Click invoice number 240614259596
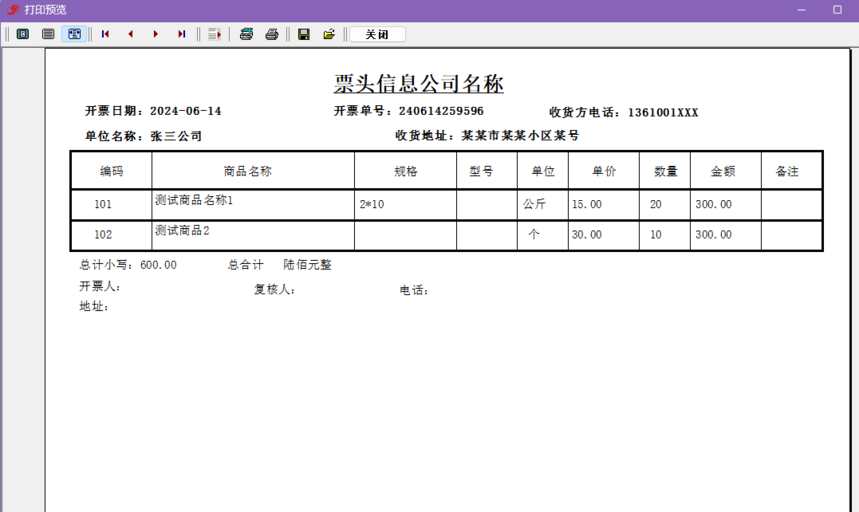This screenshot has width=859, height=512. point(441,111)
